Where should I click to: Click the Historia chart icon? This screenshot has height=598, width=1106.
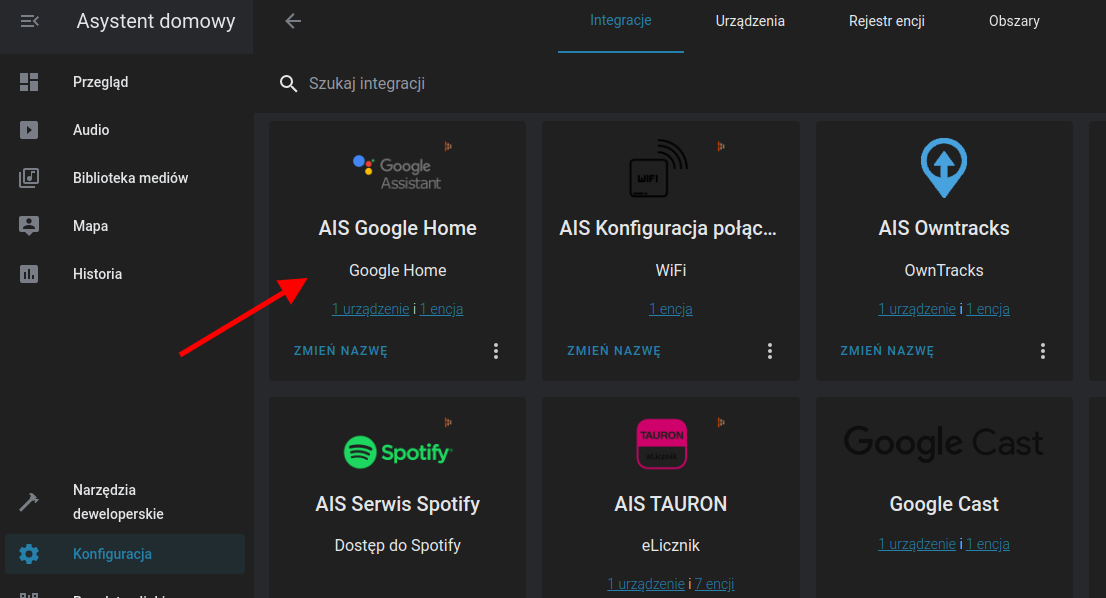(29, 274)
